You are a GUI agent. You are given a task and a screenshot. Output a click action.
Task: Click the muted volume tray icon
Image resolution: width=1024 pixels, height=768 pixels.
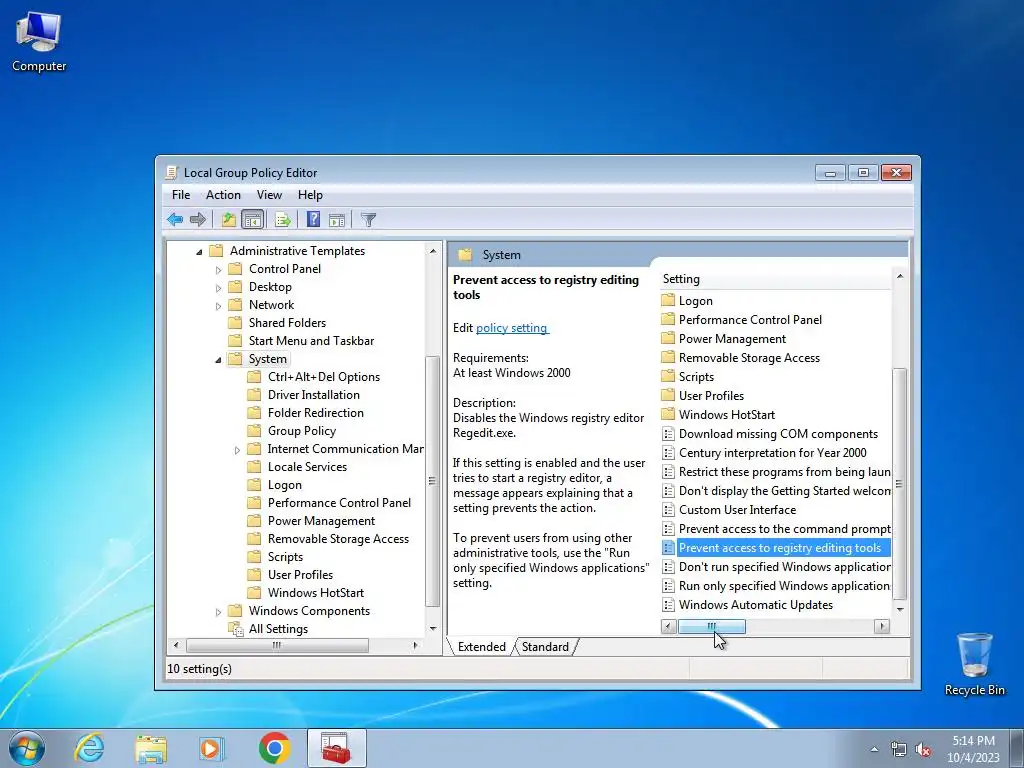[x=923, y=750]
